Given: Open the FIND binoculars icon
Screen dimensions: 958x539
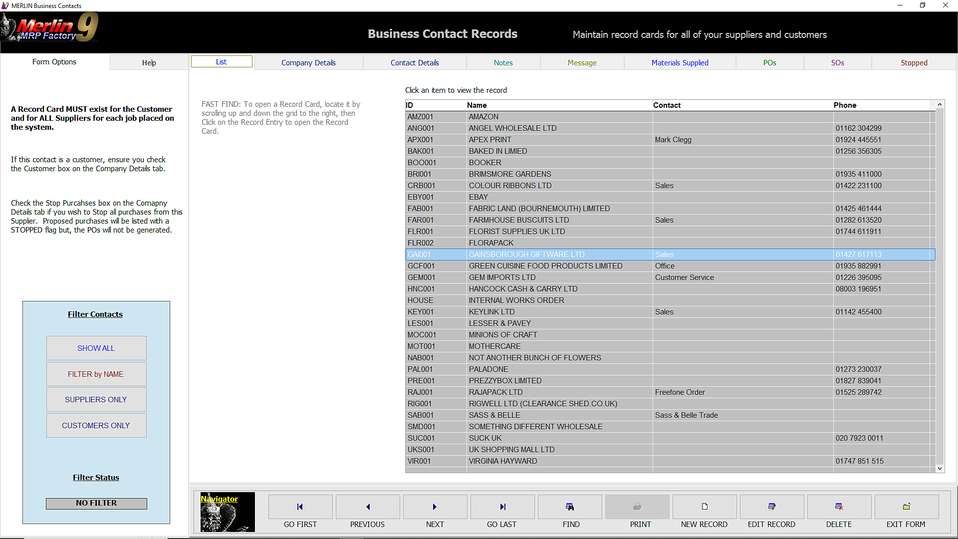Looking at the screenshot, I should (x=570, y=507).
